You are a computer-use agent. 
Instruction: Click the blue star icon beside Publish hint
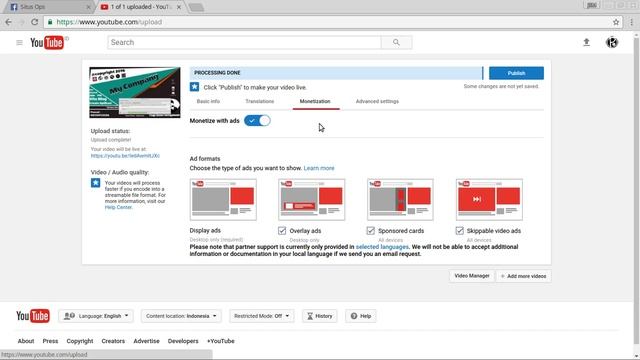point(194,87)
